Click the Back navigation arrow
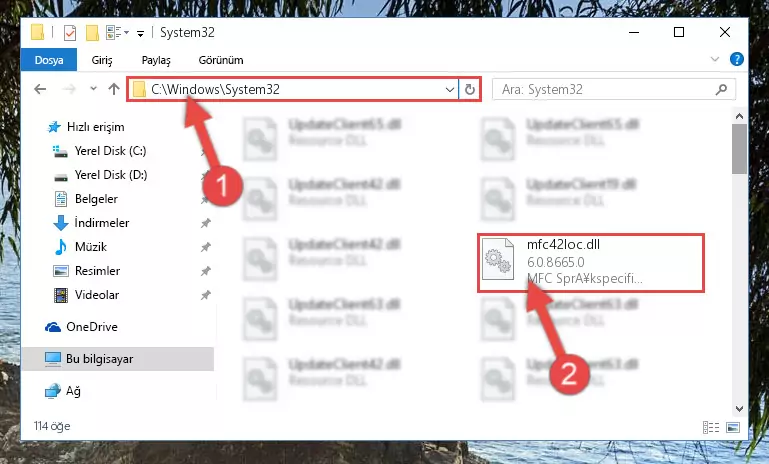 pos(40,89)
